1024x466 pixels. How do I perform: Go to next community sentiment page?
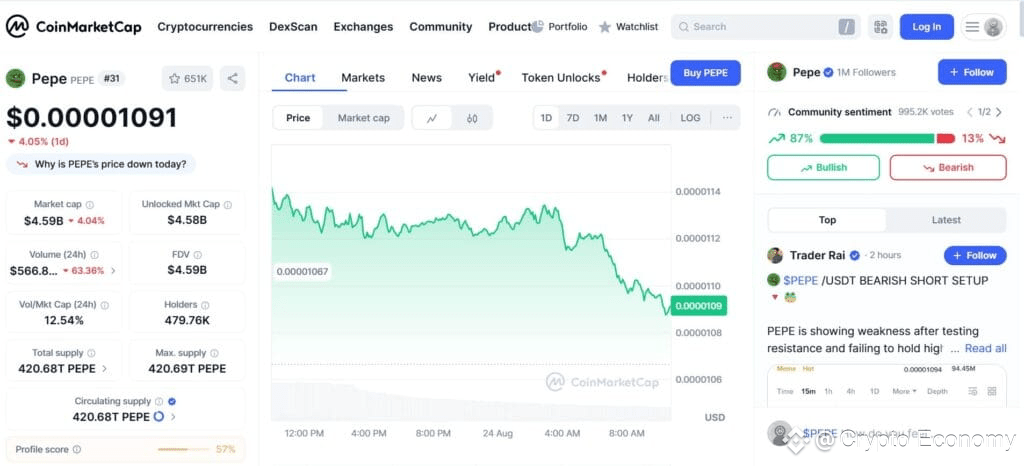[999, 112]
